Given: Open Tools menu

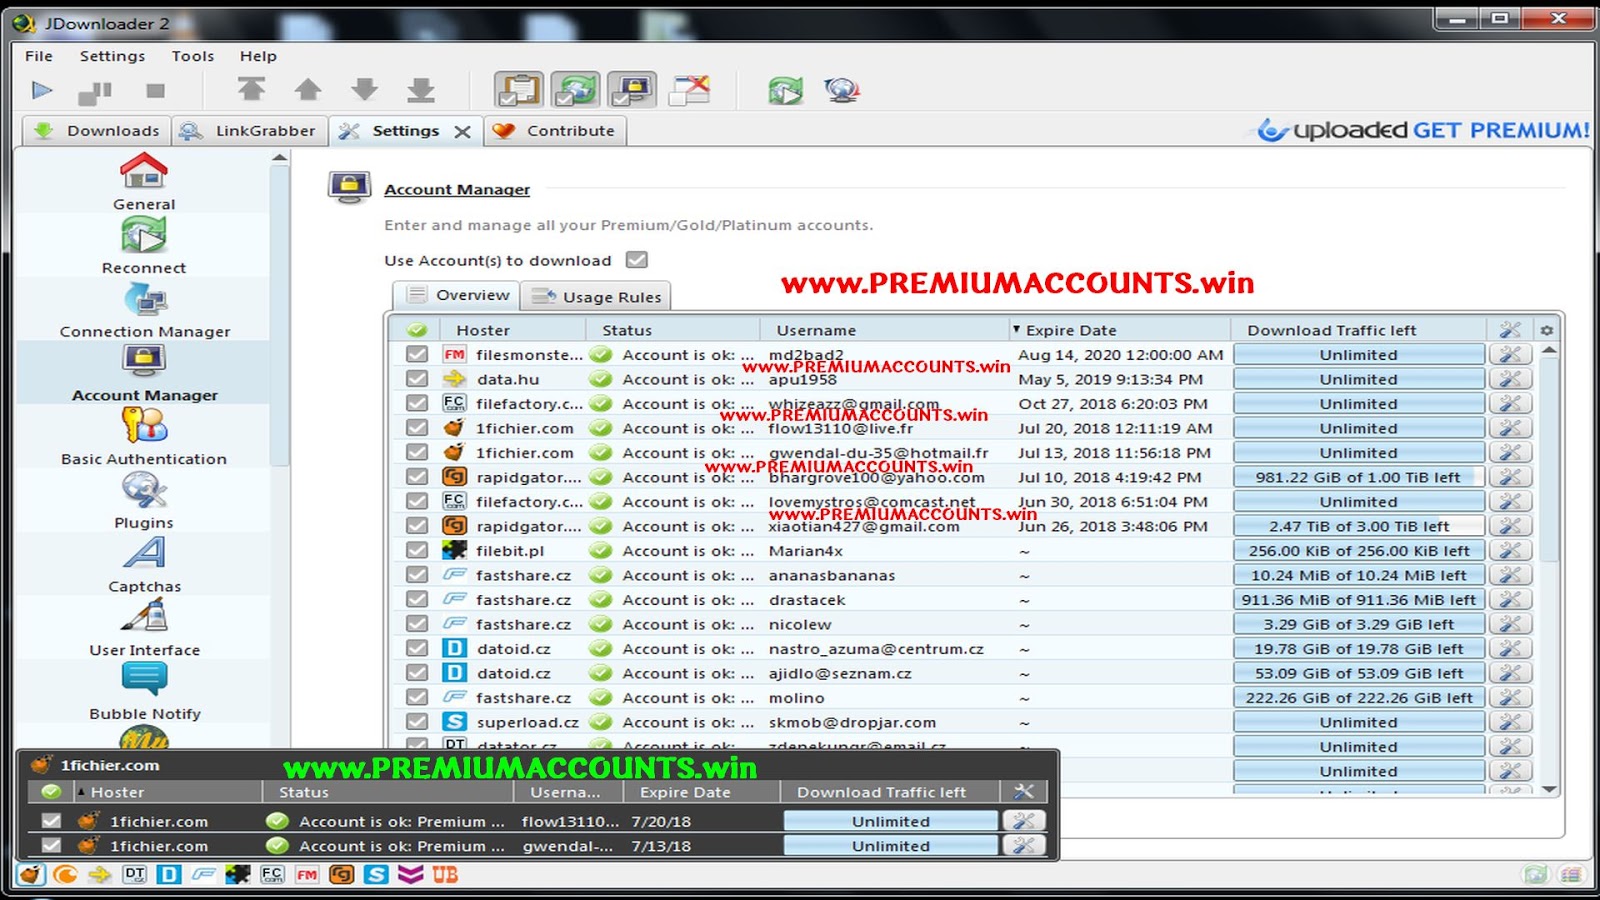Looking at the screenshot, I should point(193,56).
